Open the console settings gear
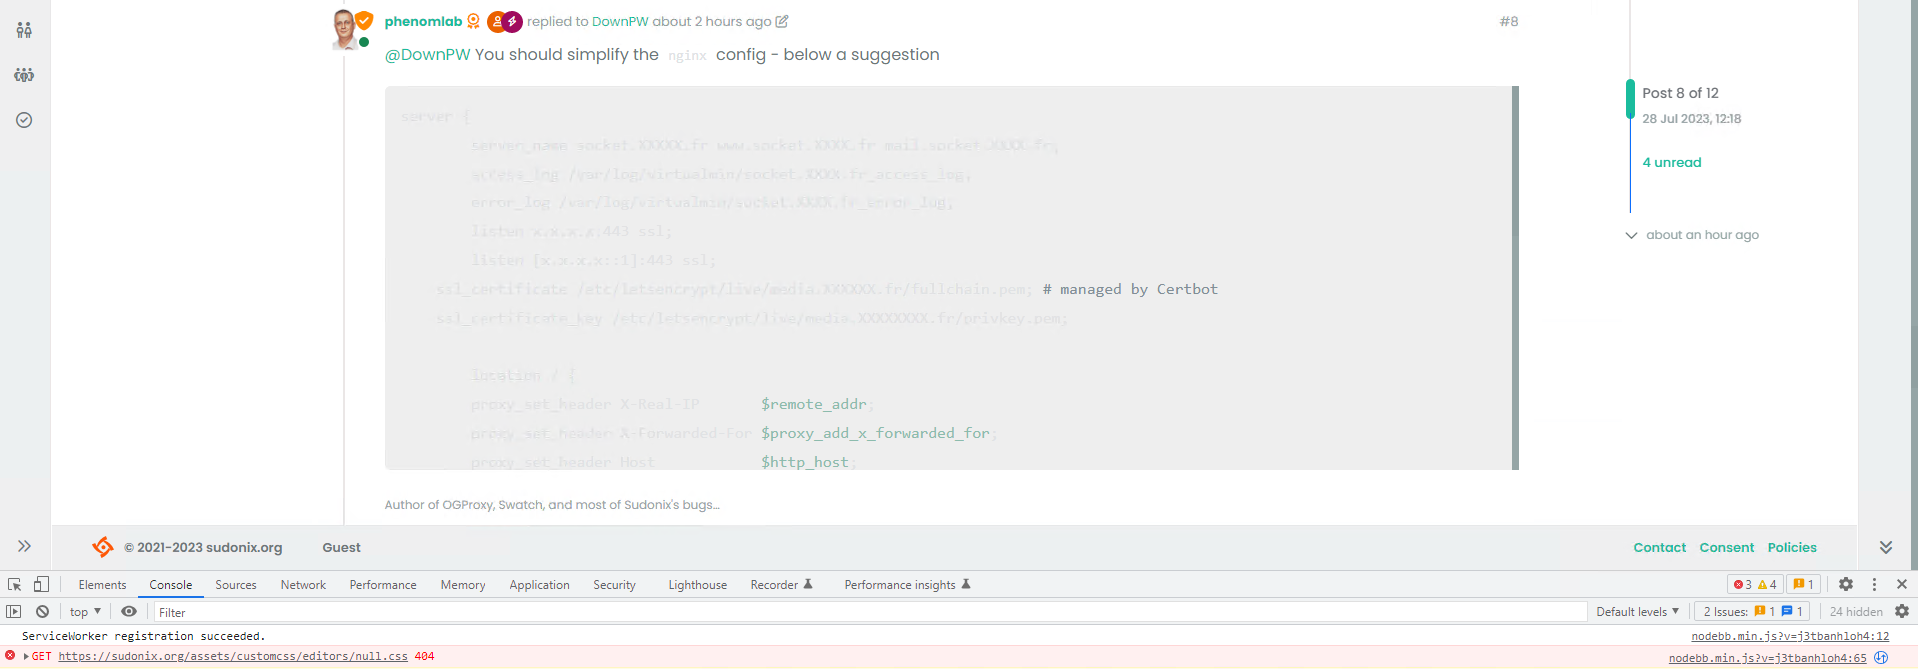The image size is (1918, 669). [1902, 612]
